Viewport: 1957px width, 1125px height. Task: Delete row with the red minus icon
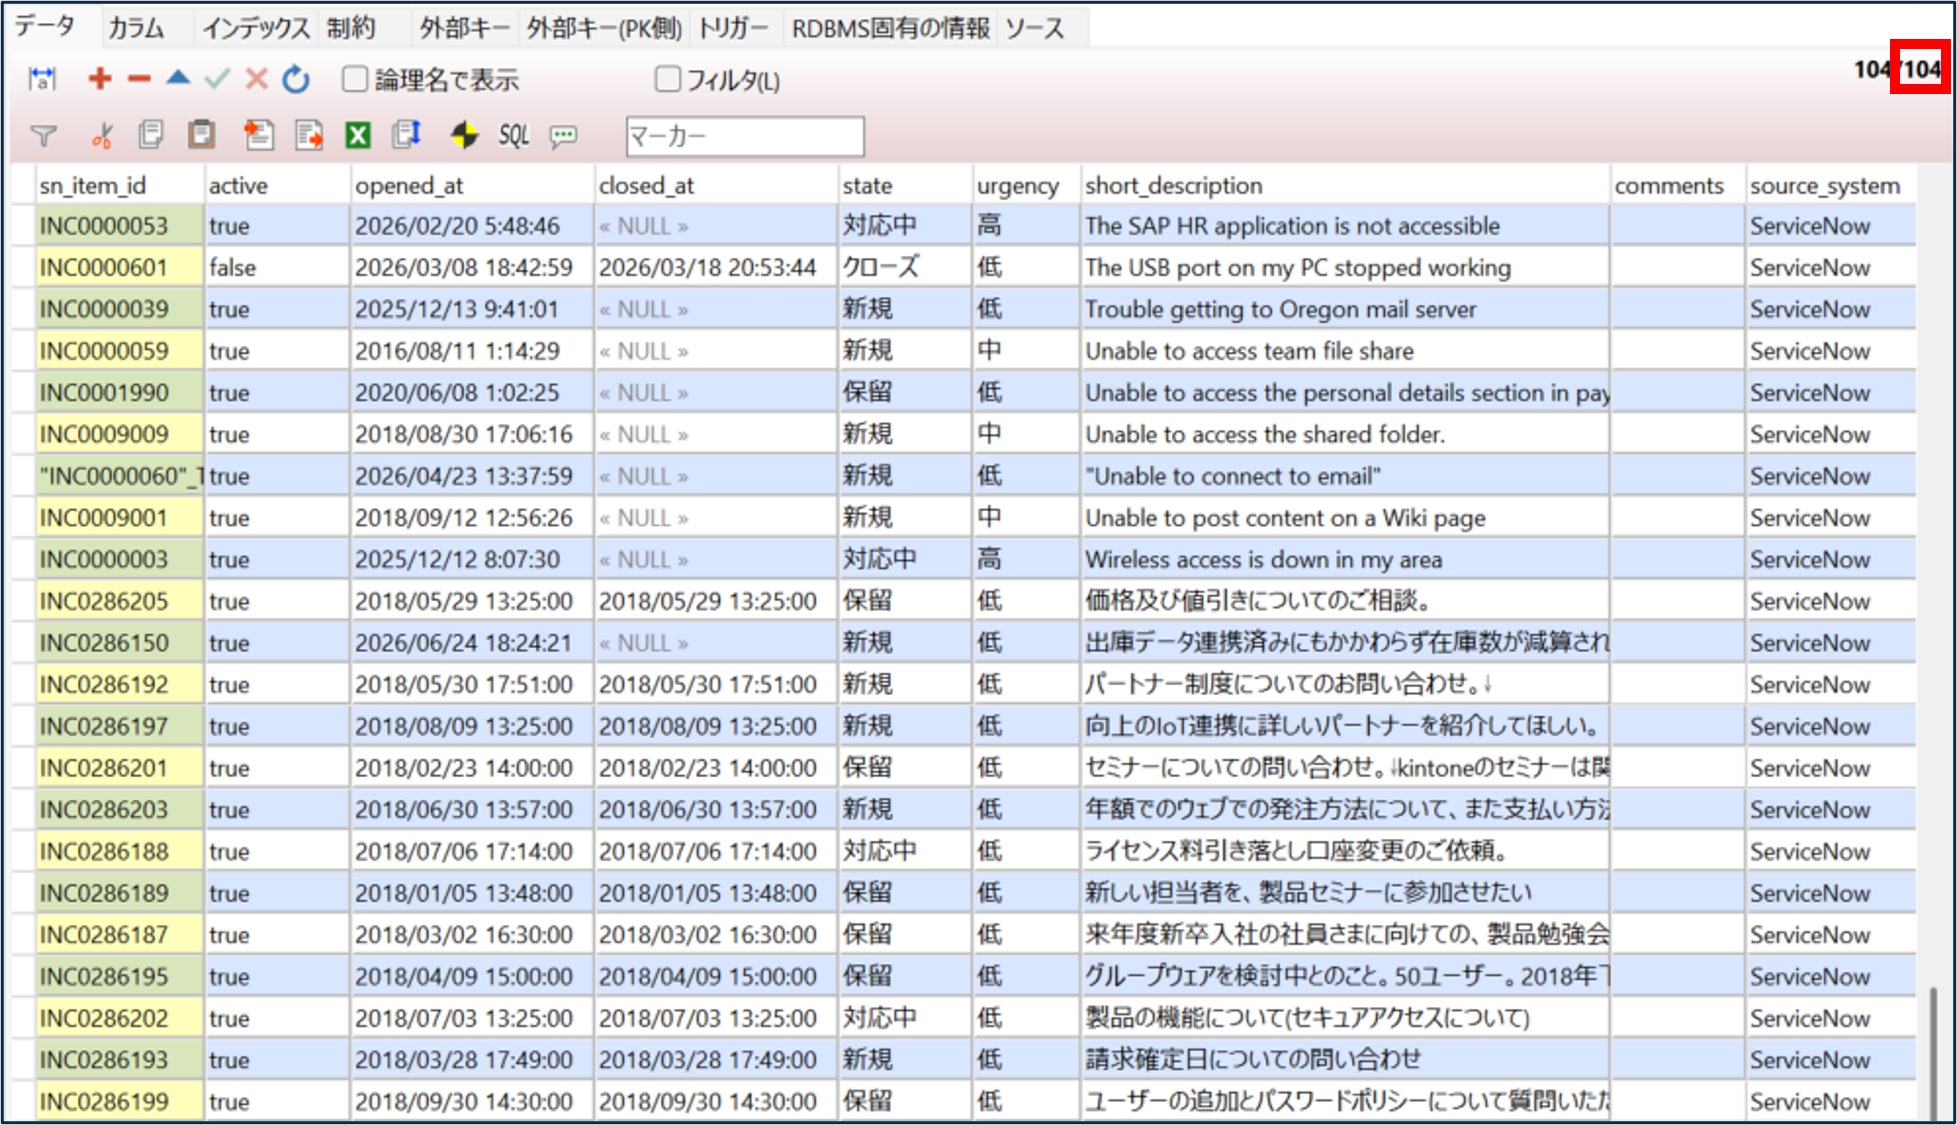point(139,78)
